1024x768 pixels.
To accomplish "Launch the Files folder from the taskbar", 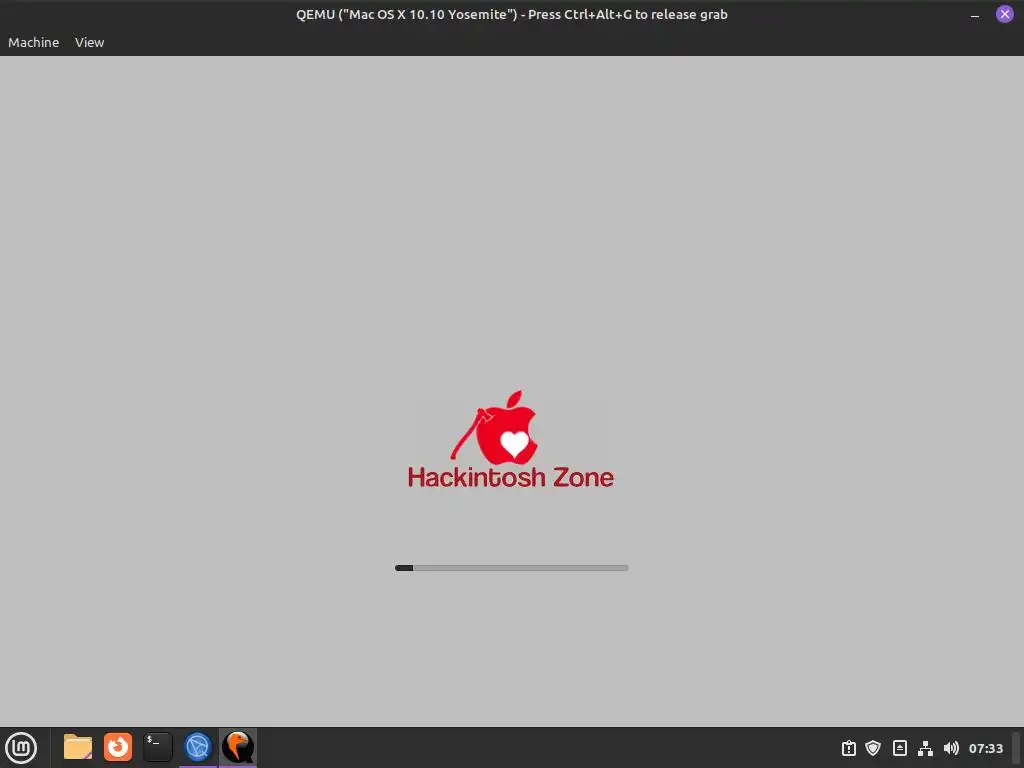I will [78, 747].
